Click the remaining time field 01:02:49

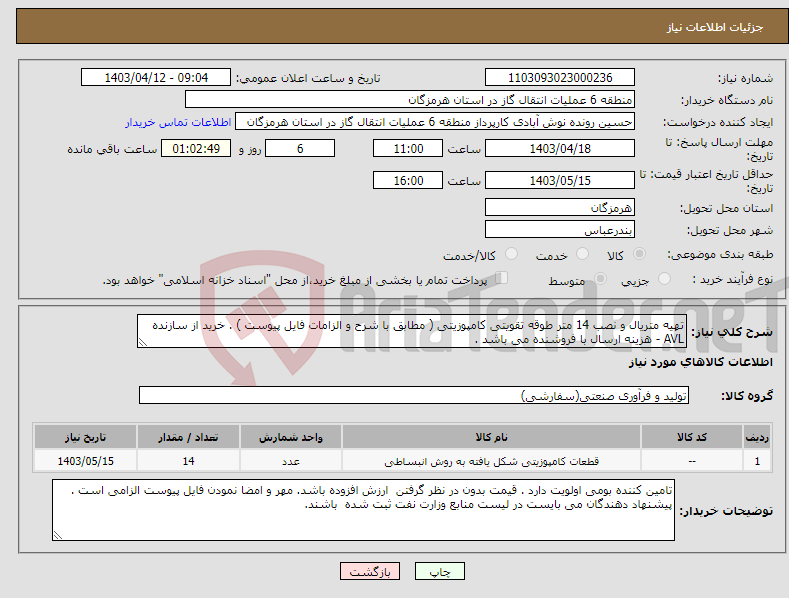point(196,148)
